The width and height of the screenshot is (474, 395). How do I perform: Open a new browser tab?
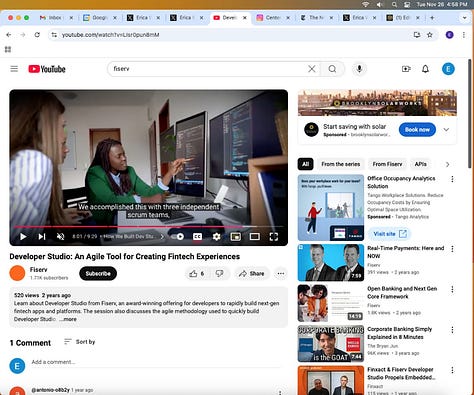(432, 18)
